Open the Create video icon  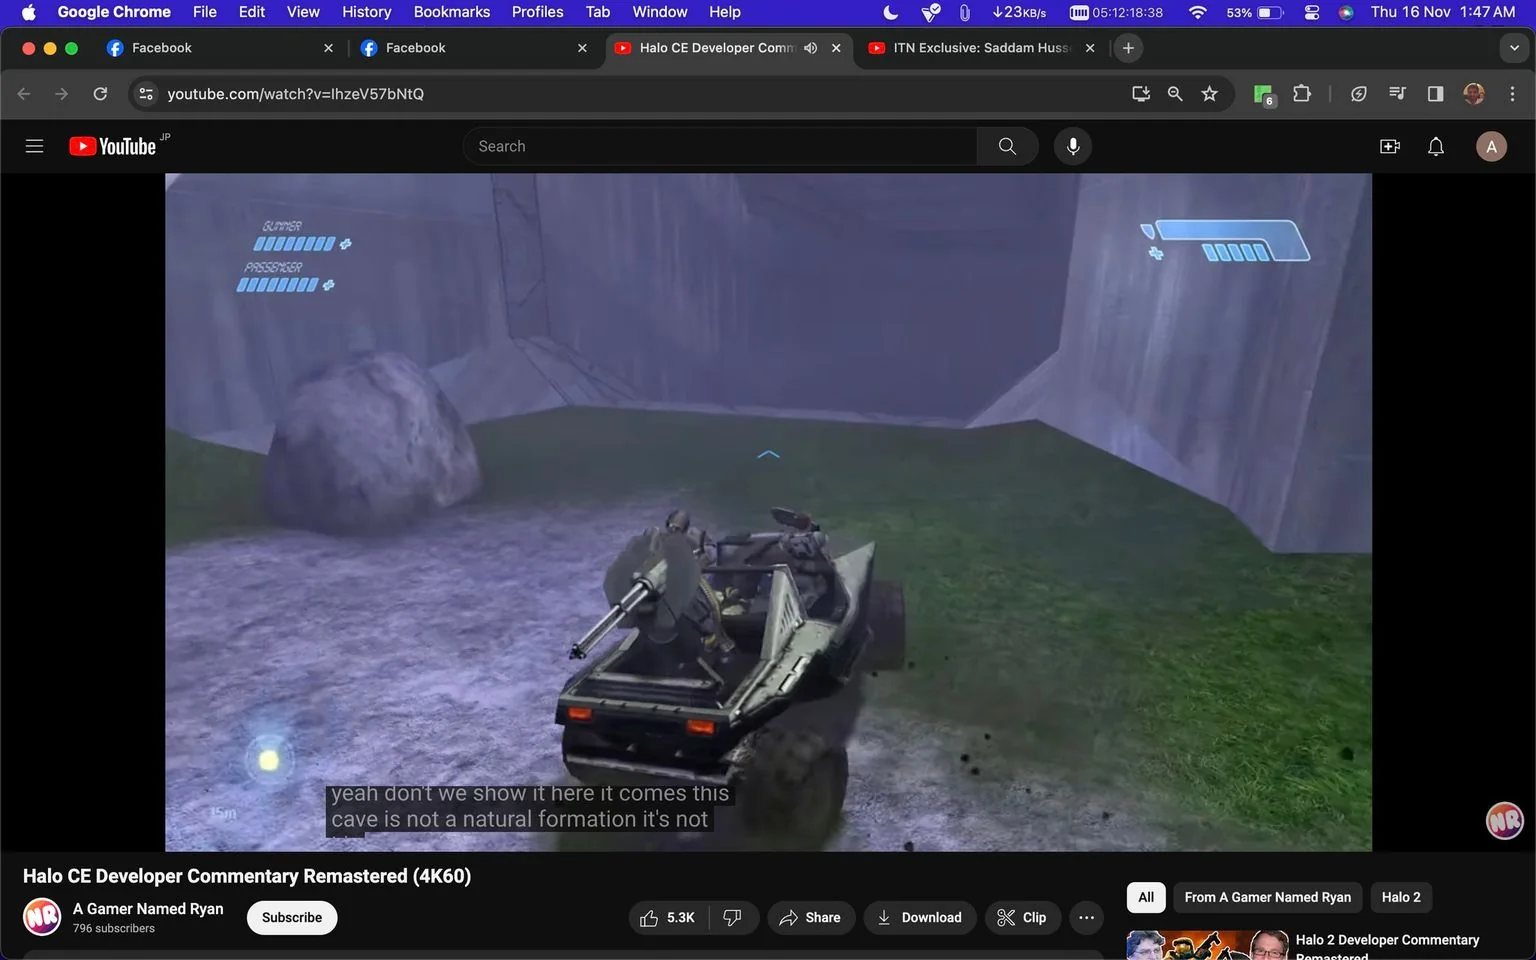1389,146
